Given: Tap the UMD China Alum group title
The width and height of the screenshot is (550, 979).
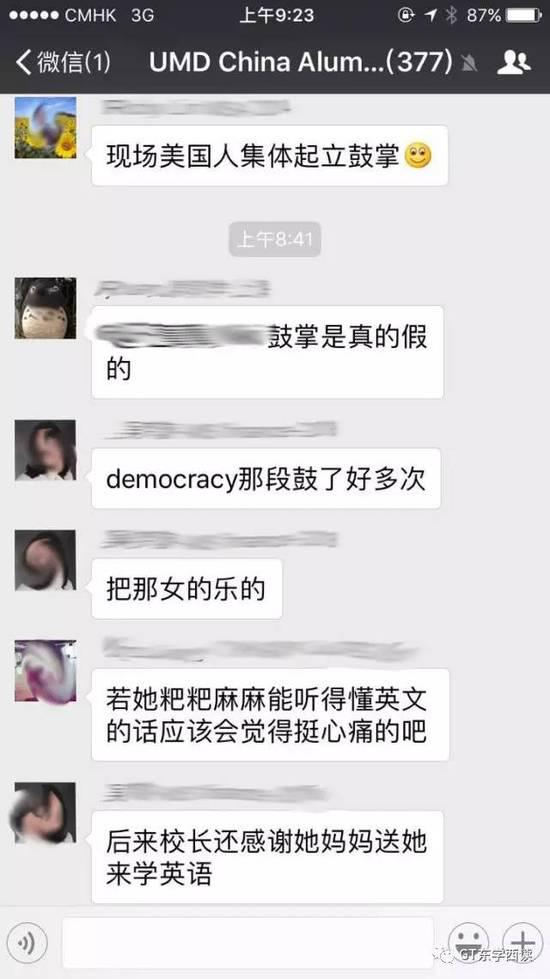Looking at the screenshot, I should point(301,62).
